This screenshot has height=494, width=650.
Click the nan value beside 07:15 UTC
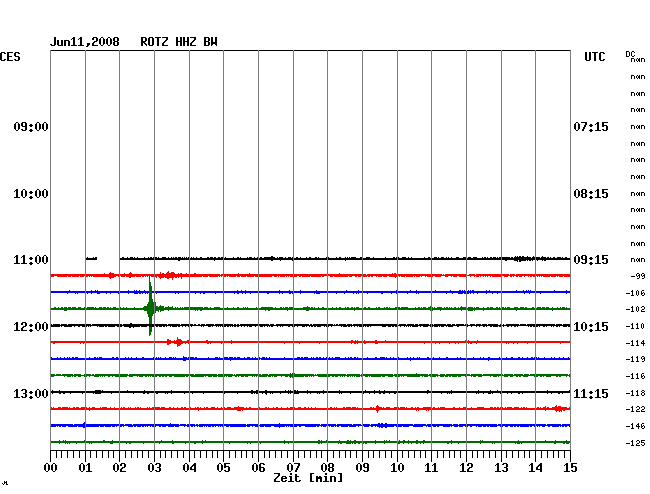point(638,127)
